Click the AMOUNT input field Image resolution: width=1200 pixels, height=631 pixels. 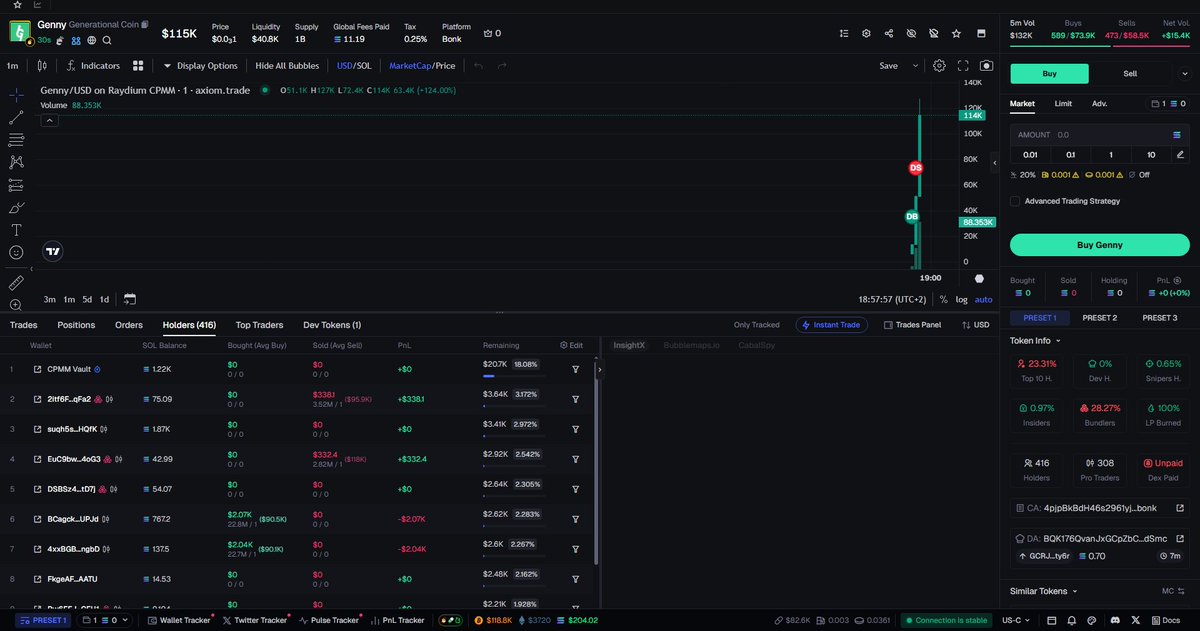pyautogui.click(x=1099, y=134)
